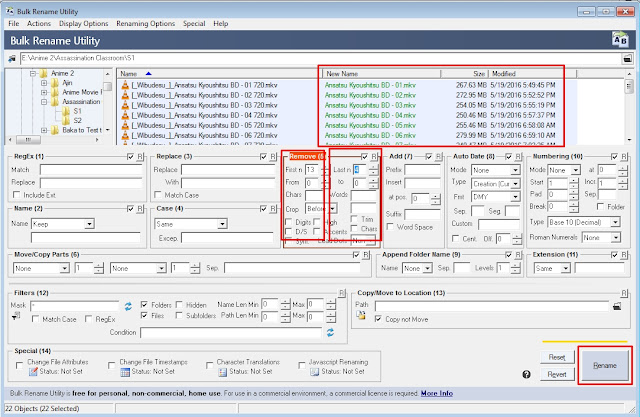Click the browse icon at path field end
The width and height of the screenshot is (640, 417).
(x=627, y=59)
